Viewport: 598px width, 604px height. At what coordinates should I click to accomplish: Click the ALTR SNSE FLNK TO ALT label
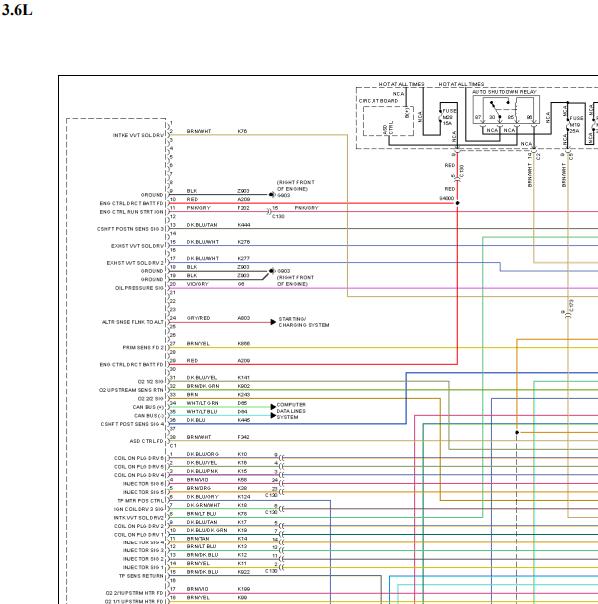(133, 322)
